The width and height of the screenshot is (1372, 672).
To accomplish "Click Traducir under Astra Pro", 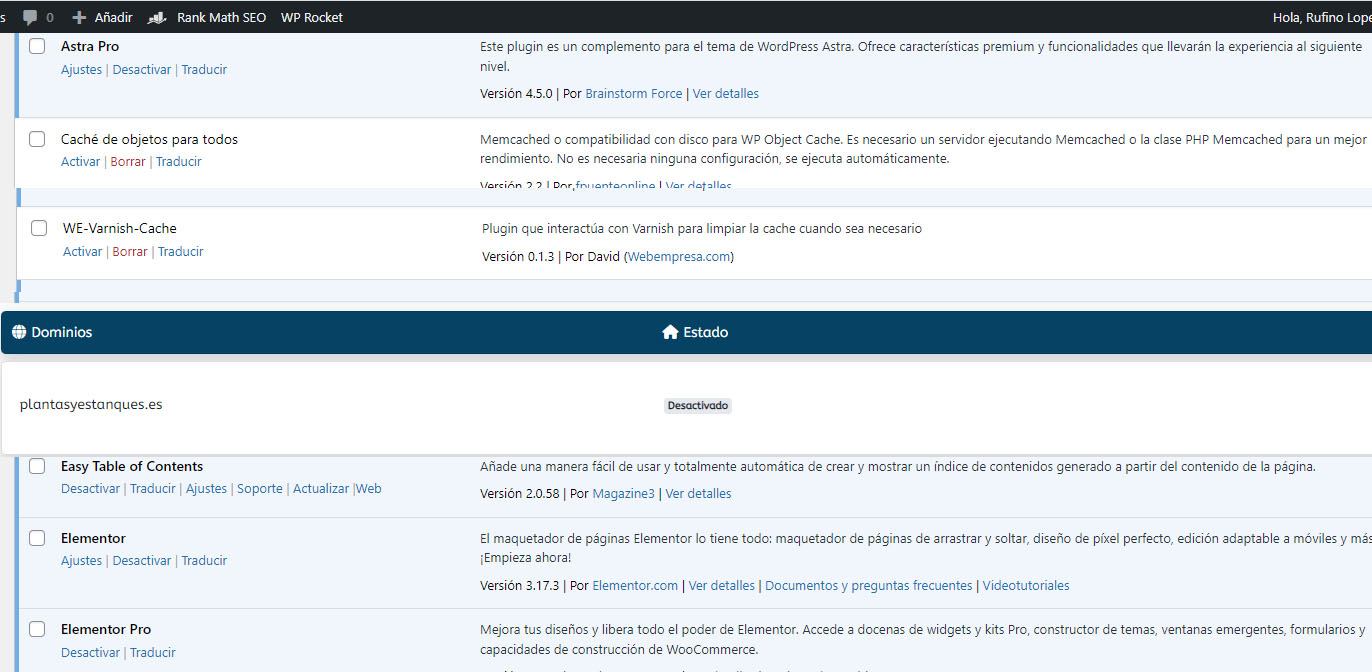I will pos(204,70).
